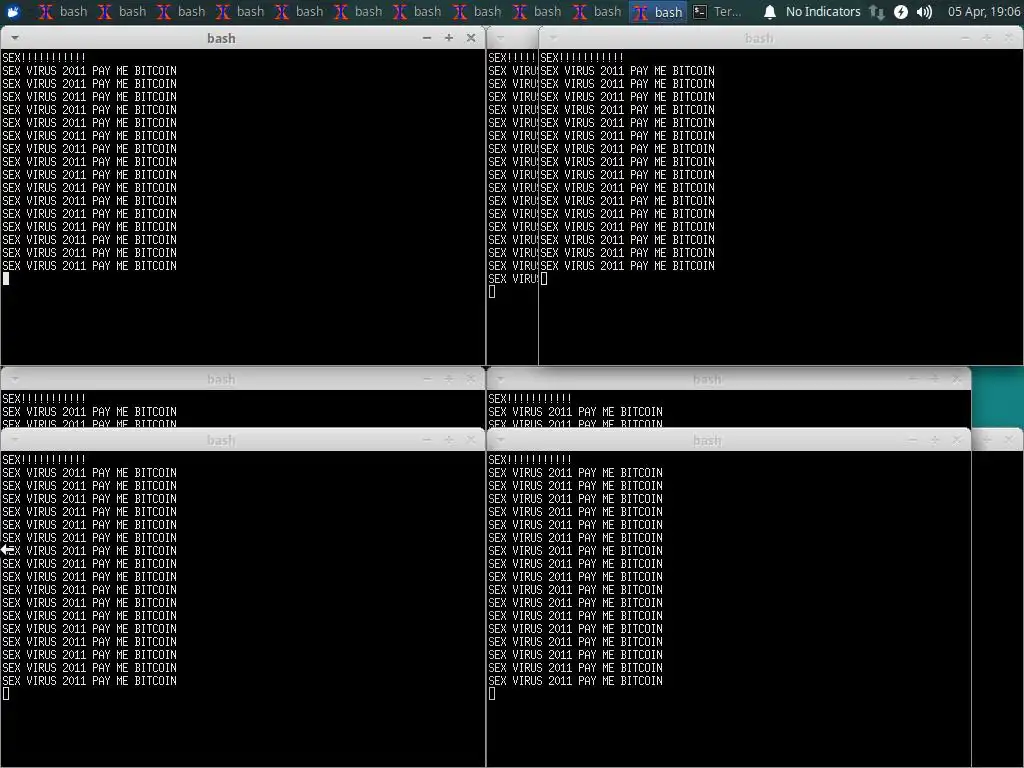Click the 'No Indicators' panel label
The image size is (1024, 768).
coord(823,12)
